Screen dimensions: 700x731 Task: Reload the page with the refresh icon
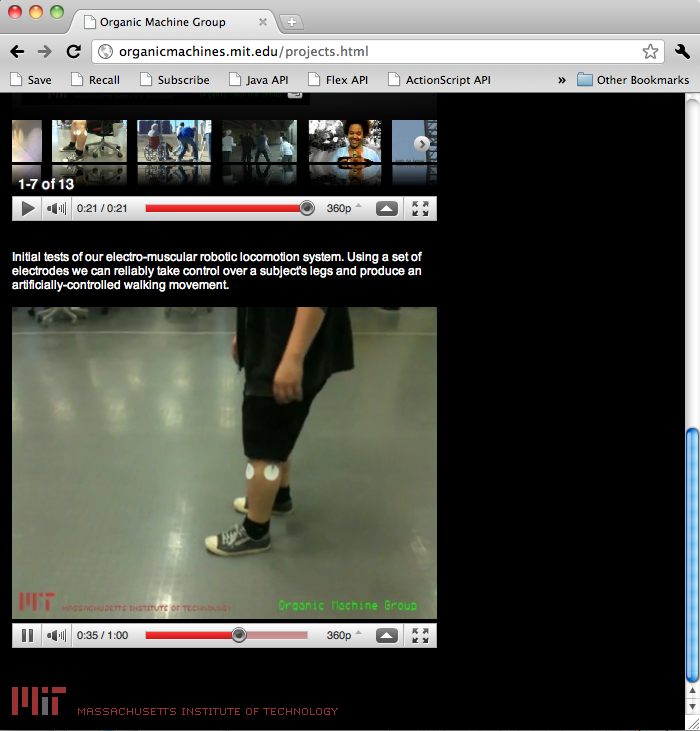[73, 51]
